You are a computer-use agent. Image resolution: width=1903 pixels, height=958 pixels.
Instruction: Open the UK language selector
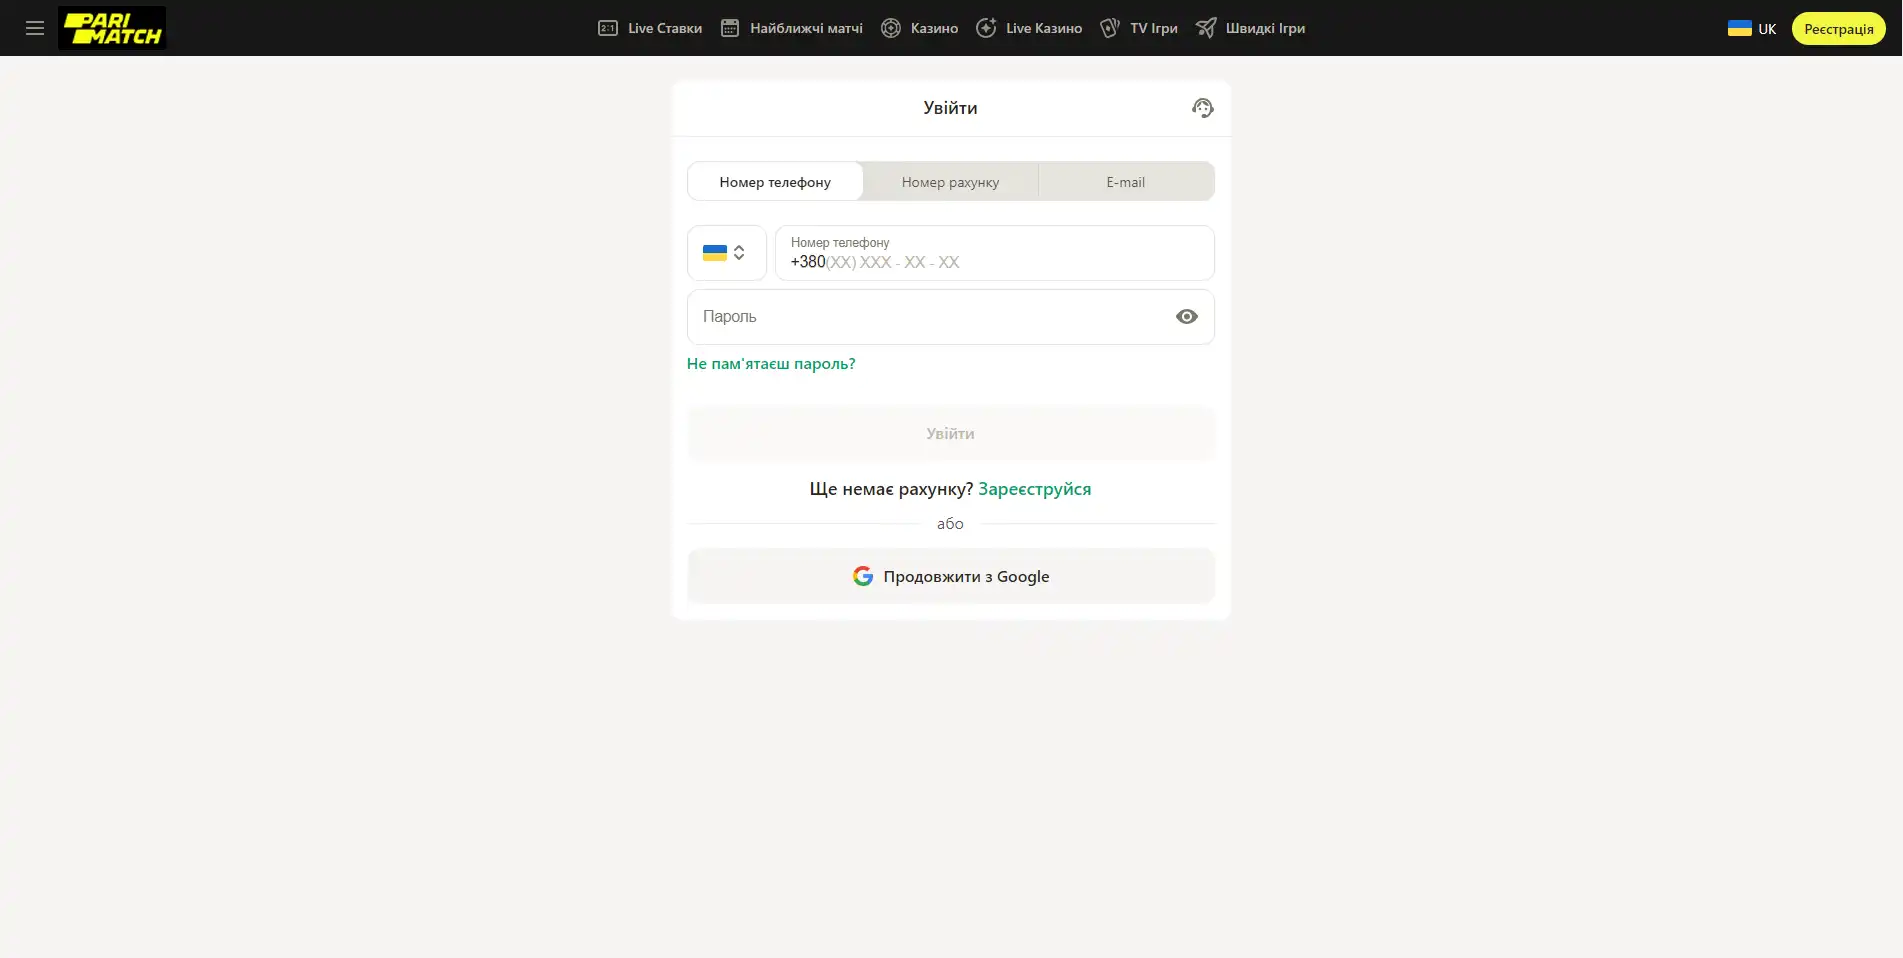pyautogui.click(x=1752, y=28)
